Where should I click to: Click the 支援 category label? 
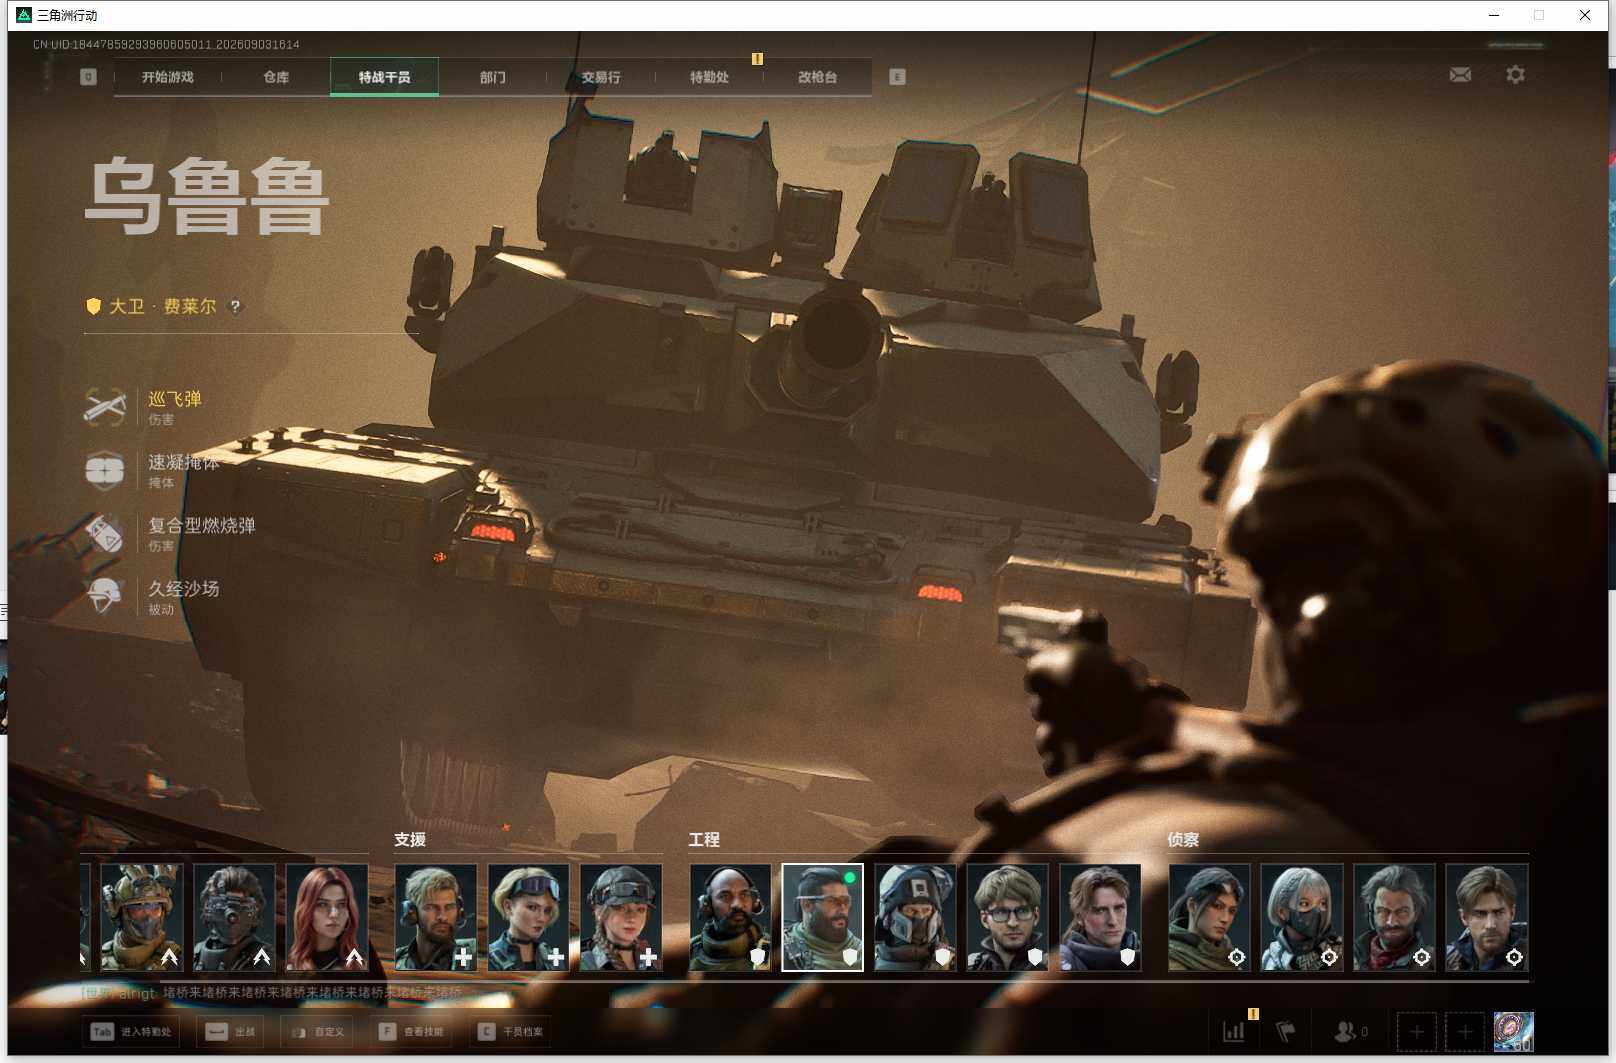[x=410, y=840]
